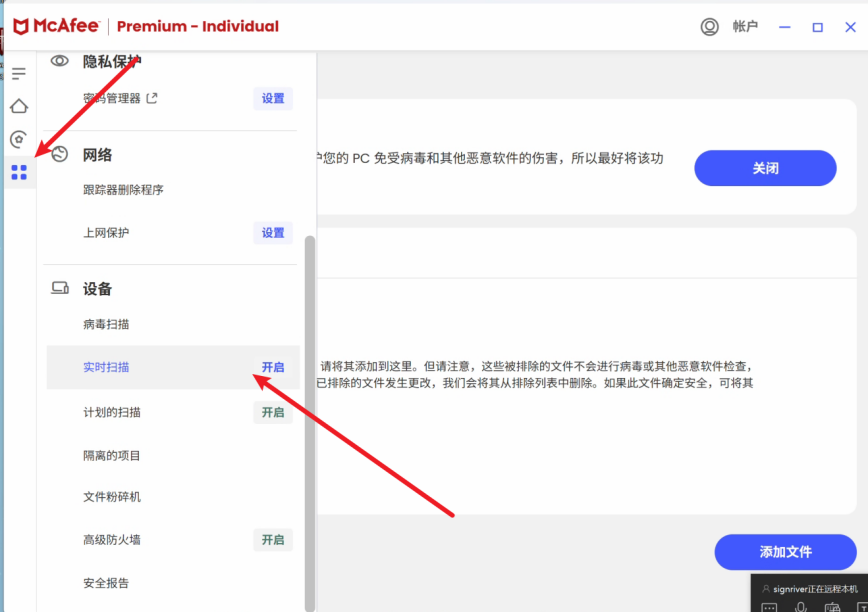
Task: Click the menu panel vertical scrollbar
Action: click(x=310, y=423)
